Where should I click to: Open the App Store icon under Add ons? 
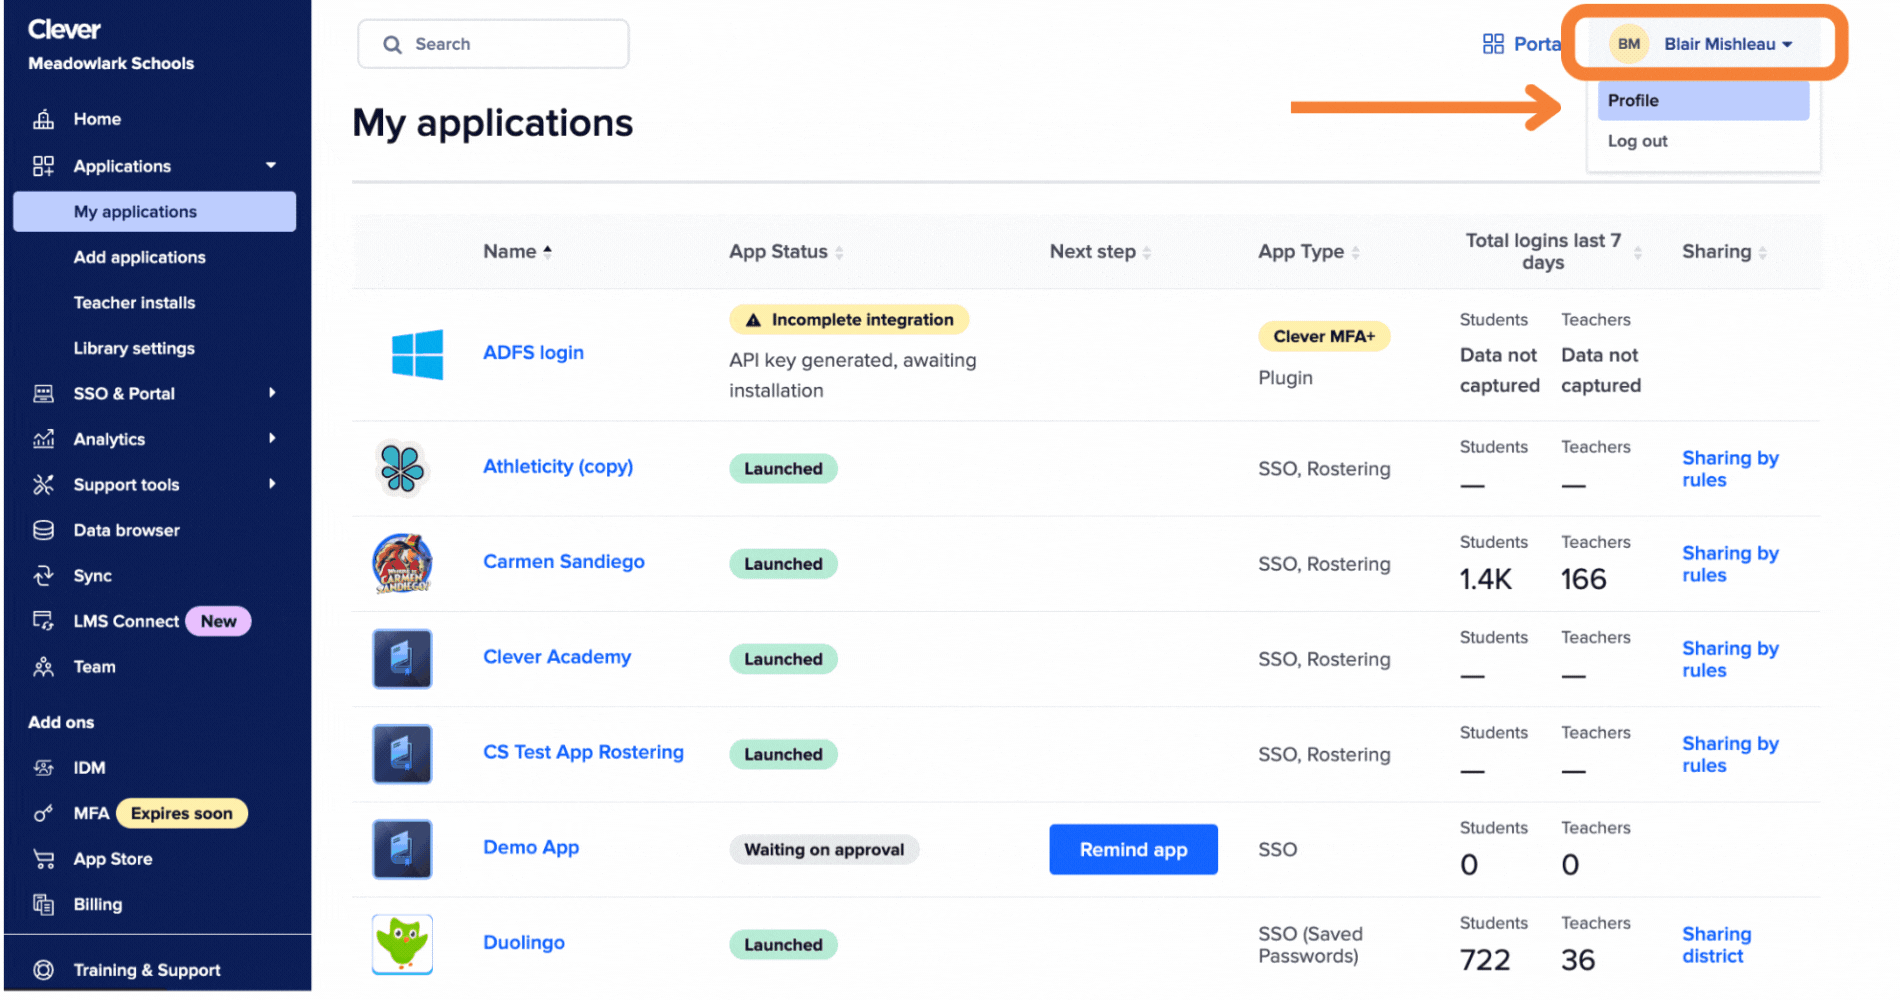[44, 858]
